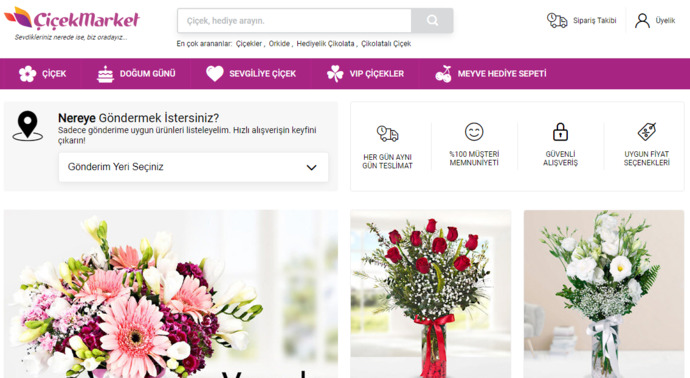The image size is (690, 378).
Task: Click the clover icon beside VIP ÇİÇEKLER
Action: point(335,73)
